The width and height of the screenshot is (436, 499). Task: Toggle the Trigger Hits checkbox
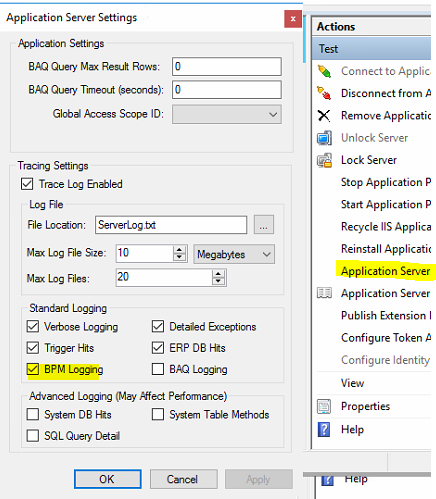(33, 348)
